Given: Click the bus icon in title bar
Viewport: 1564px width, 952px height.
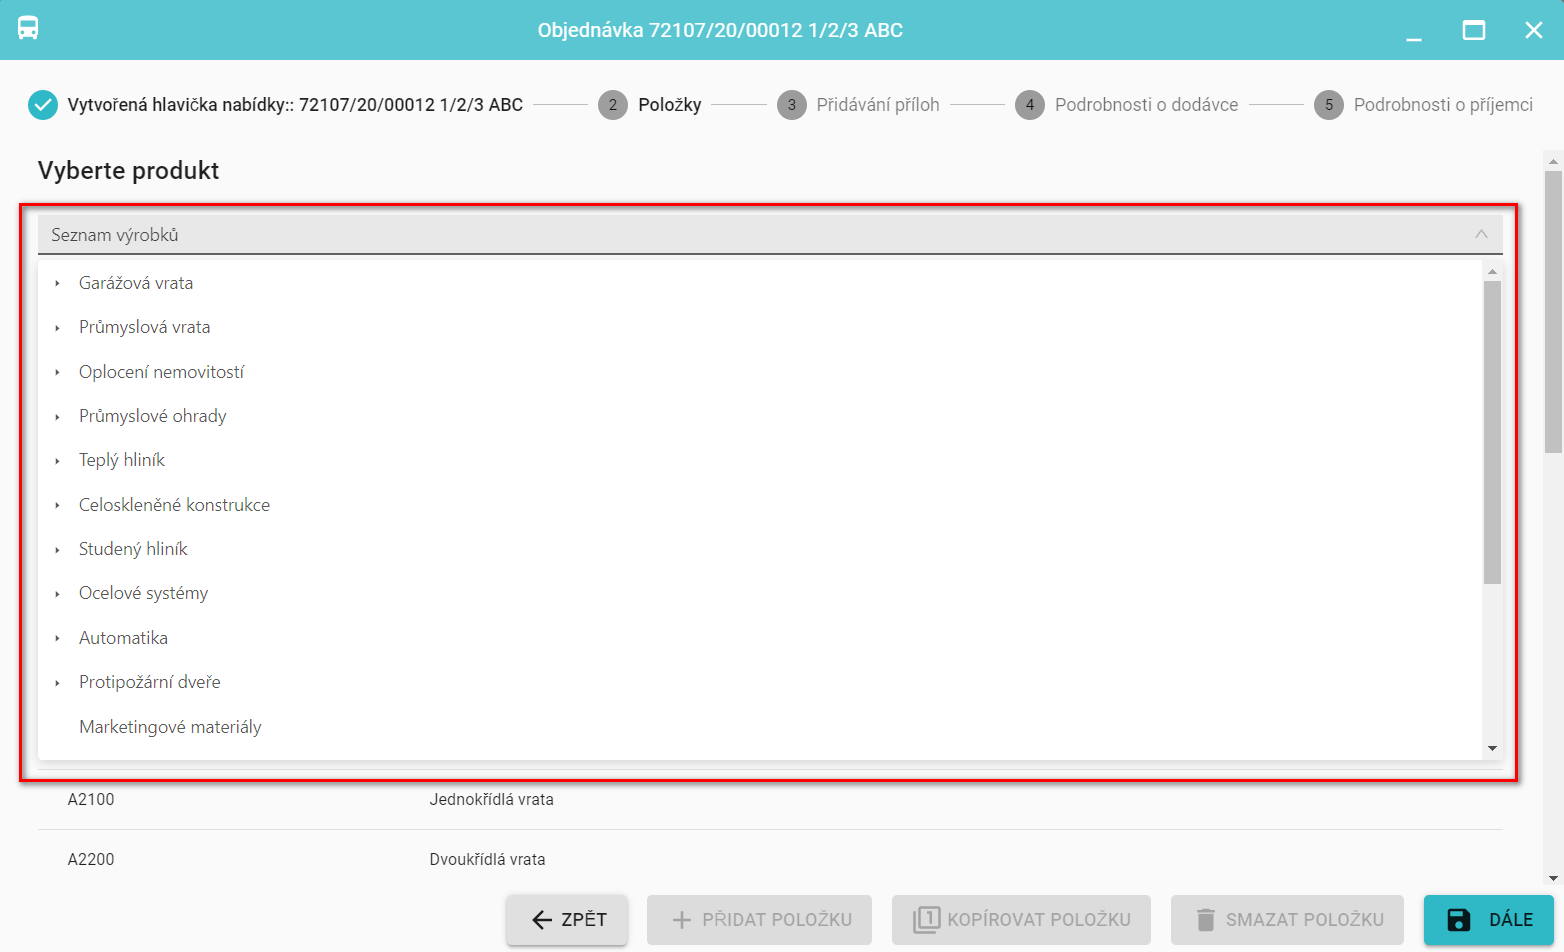Looking at the screenshot, I should [28, 29].
